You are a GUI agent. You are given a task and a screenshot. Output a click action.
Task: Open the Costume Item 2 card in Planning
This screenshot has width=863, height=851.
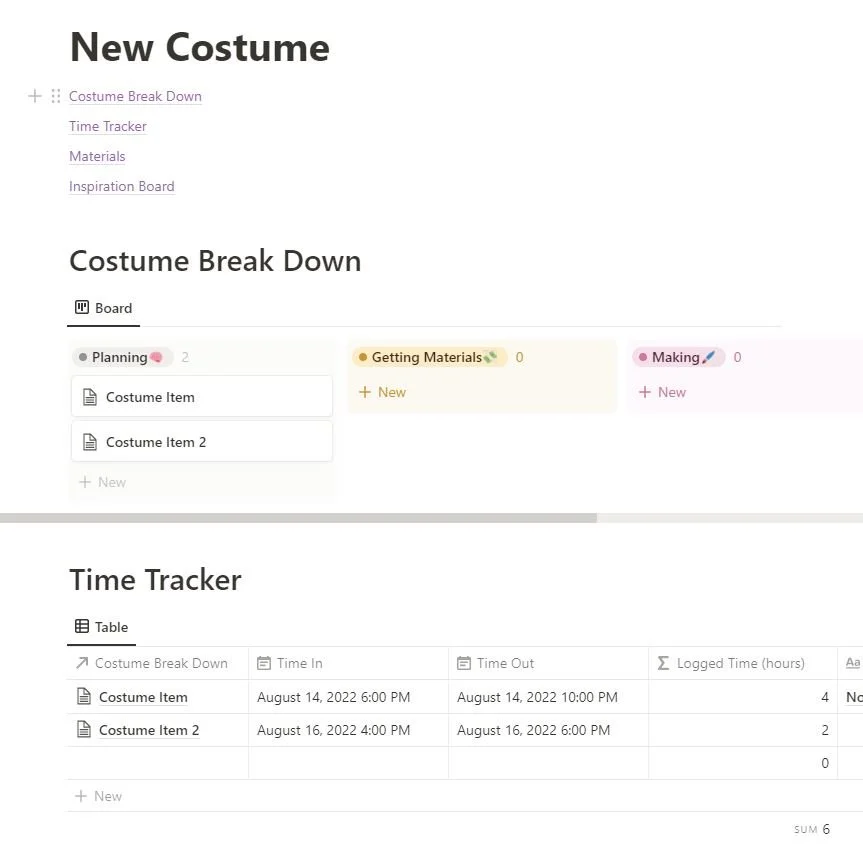coord(202,442)
